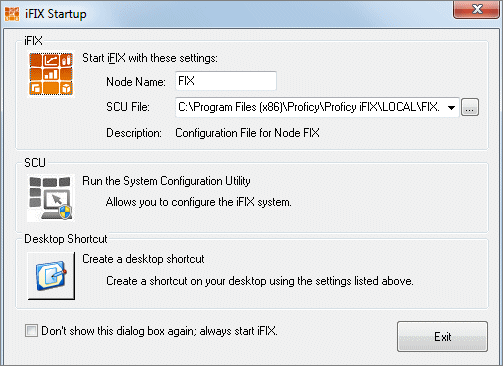This screenshot has width=503, height=366.
Task: Click the 'SCU File:' label
Action: click(128, 107)
